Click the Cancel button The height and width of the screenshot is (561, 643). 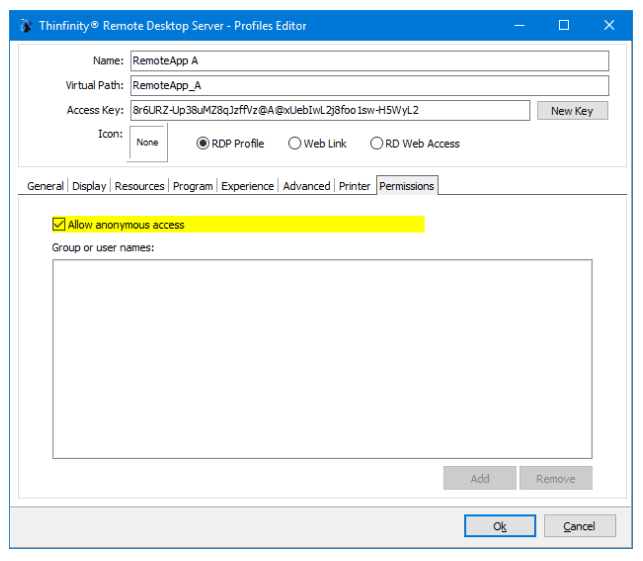(579, 526)
